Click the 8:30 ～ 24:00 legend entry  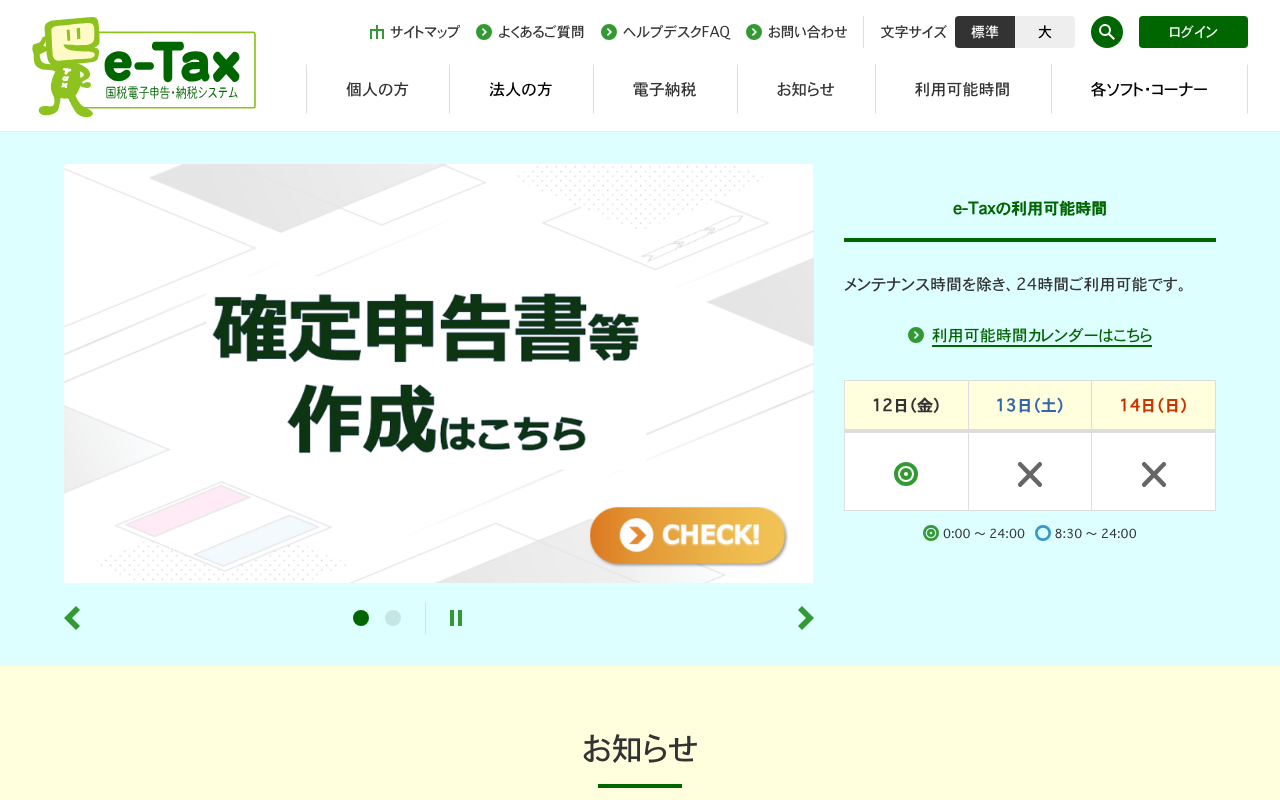click(x=1086, y=533)
